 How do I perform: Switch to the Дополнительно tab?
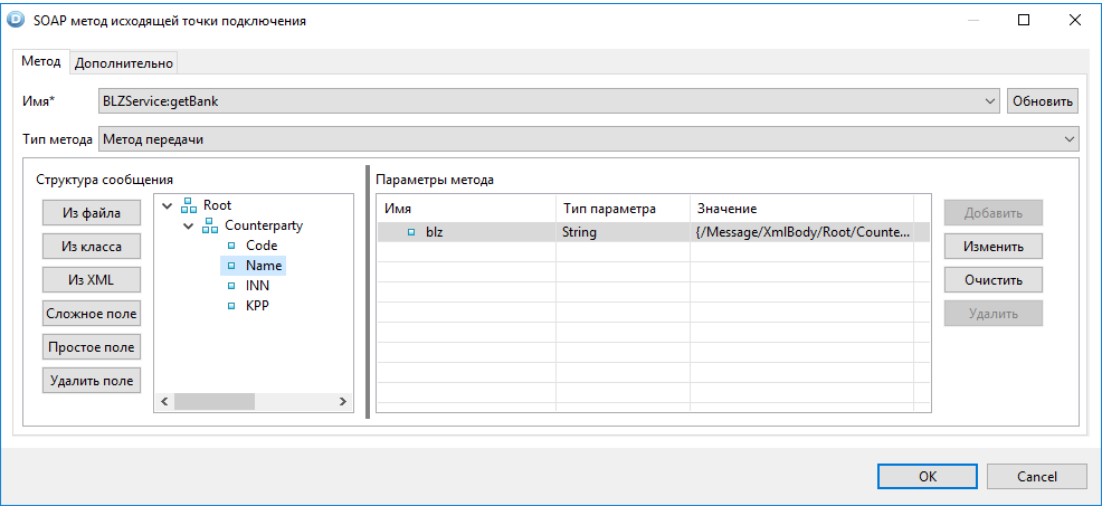pyautogui.click(x=124, y=63)
